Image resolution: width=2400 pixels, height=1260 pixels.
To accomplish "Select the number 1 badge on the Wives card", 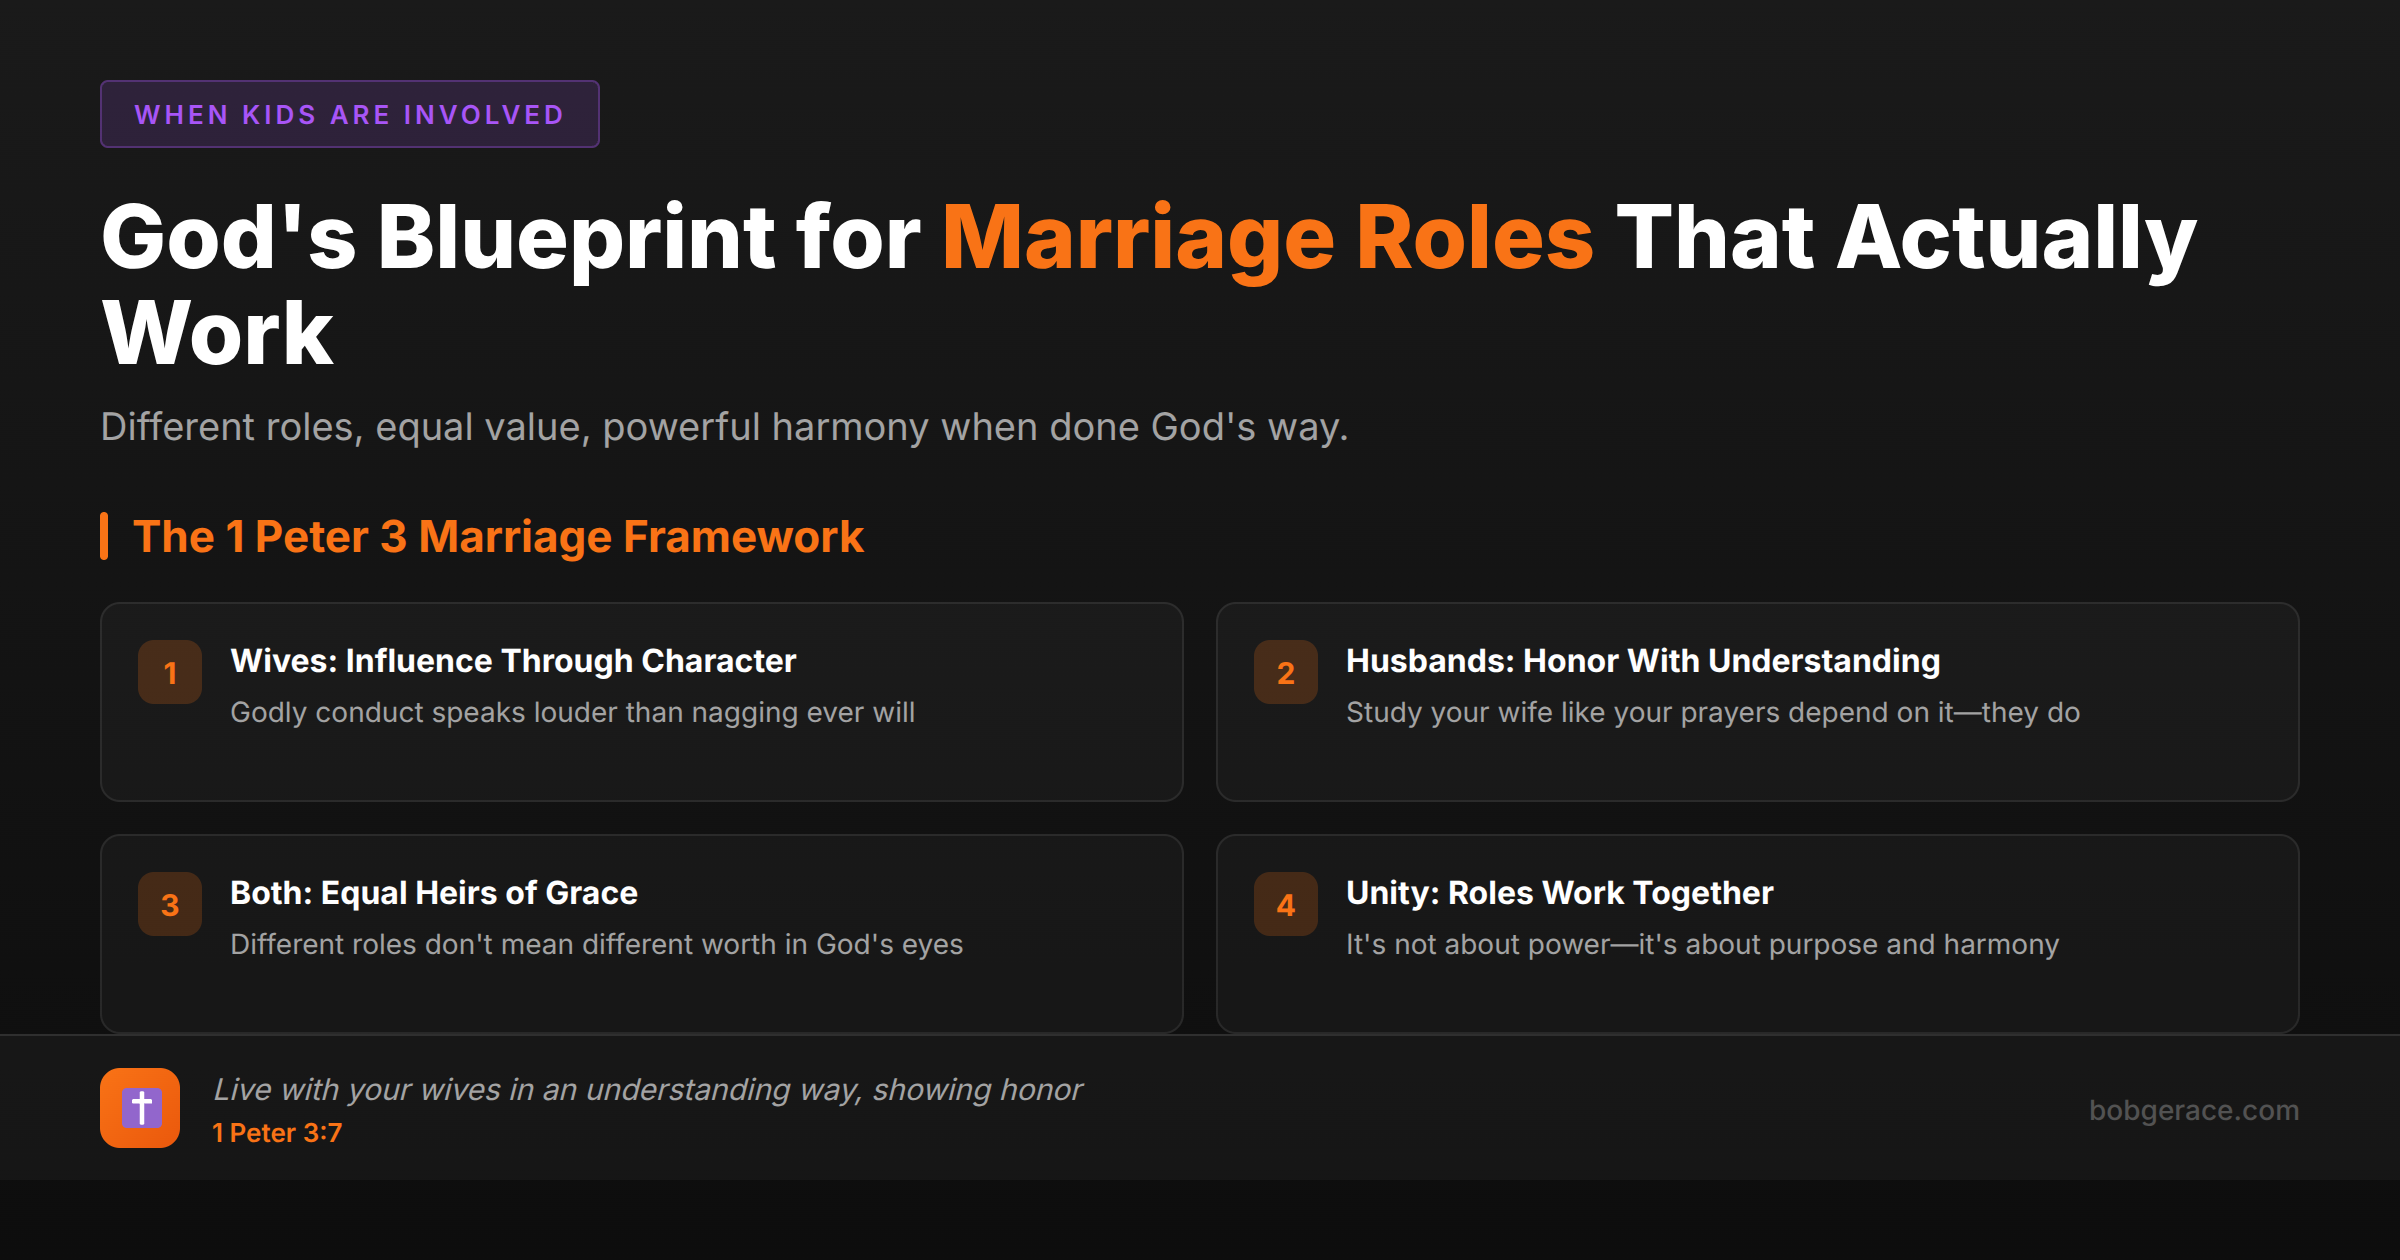I will tap(170, 672).
